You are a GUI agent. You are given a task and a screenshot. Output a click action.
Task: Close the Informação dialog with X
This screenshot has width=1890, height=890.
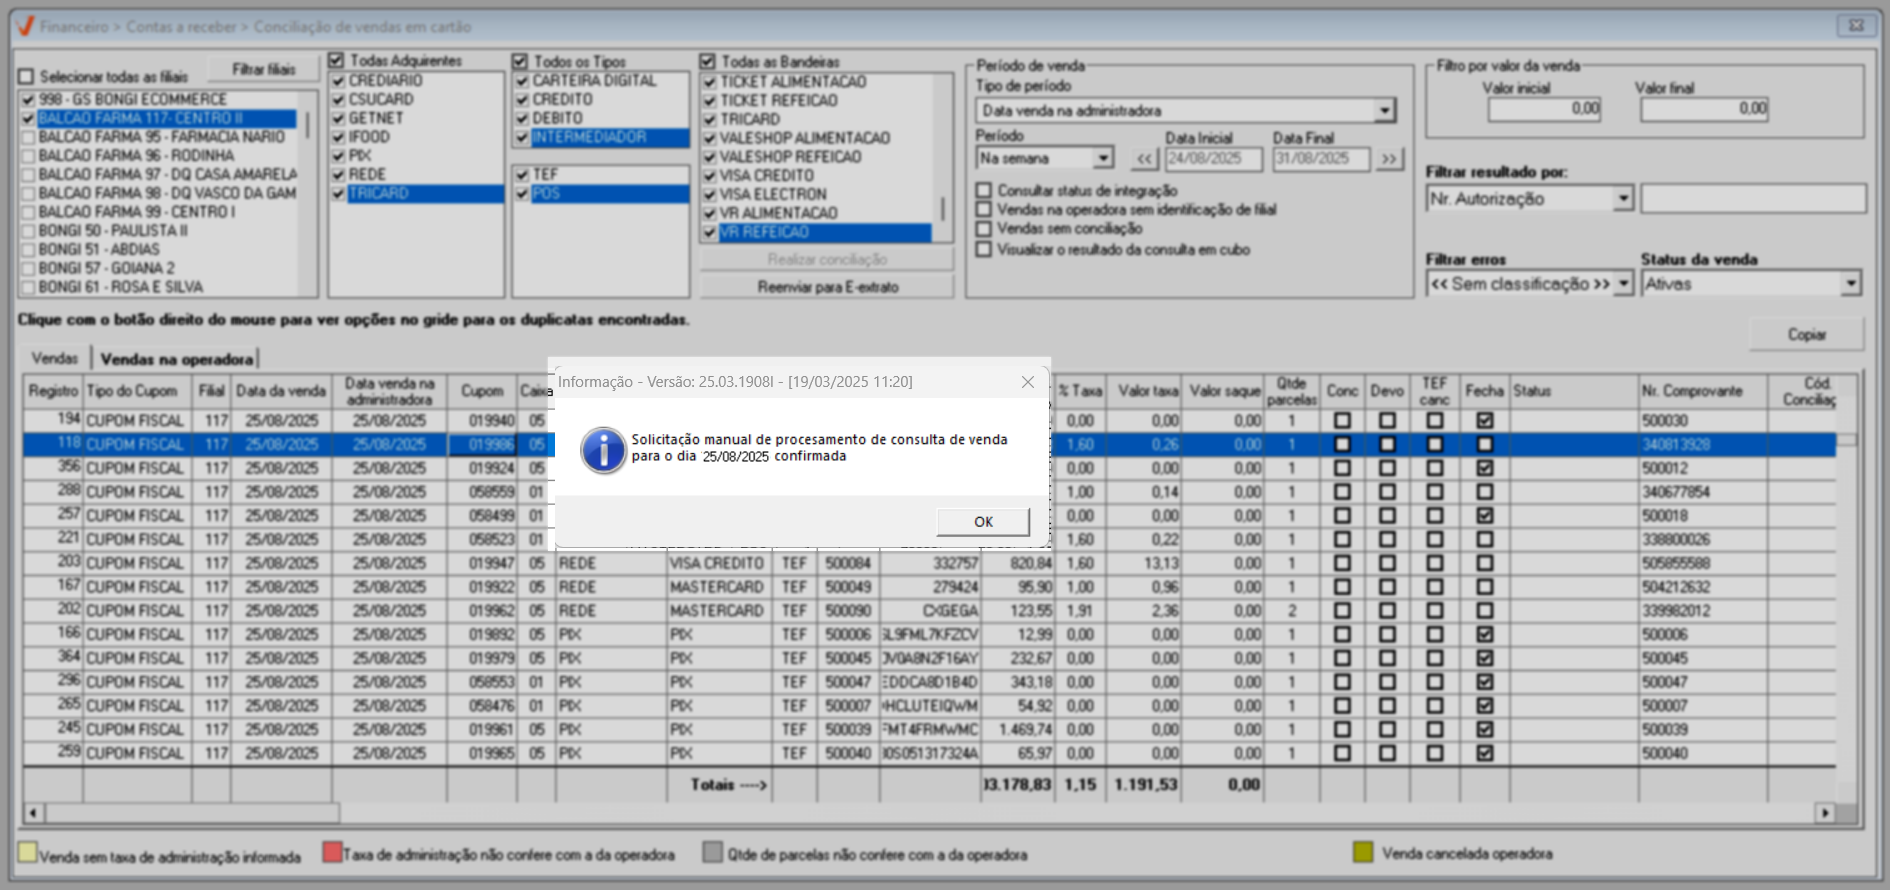click(x=1027, y=382)
